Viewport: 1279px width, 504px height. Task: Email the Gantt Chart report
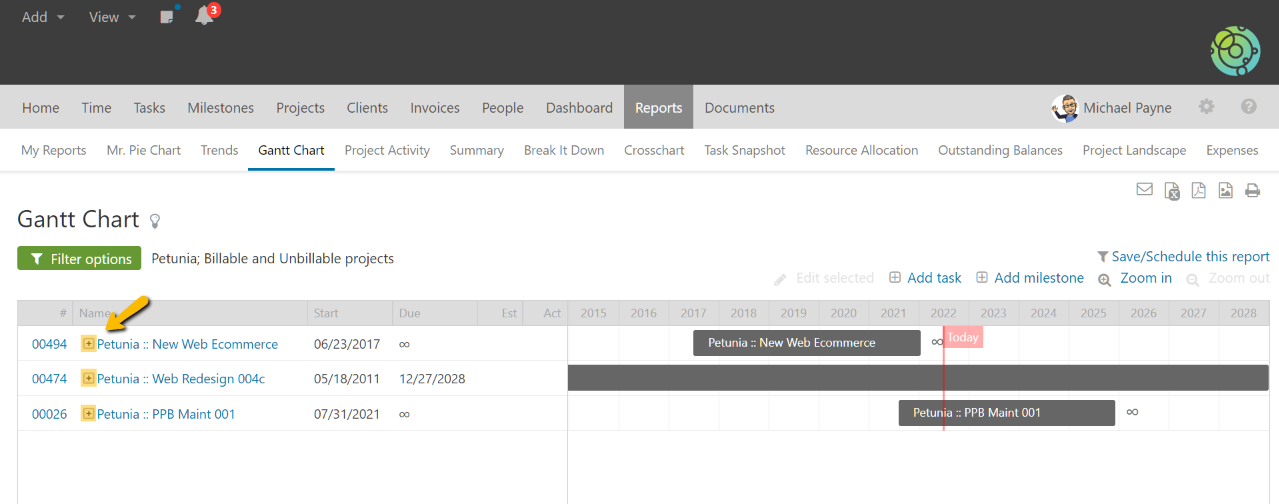click(x=1145, y=190)
